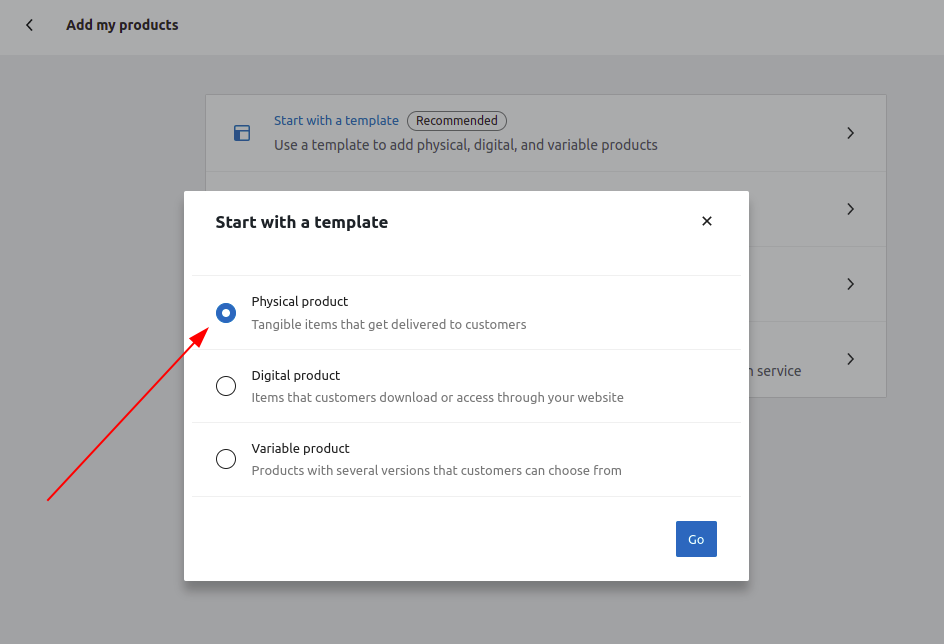The width and height of the screenshot is (944, 644).
Task: Click the 'Variable product' label text
Action: coord(300,449)
